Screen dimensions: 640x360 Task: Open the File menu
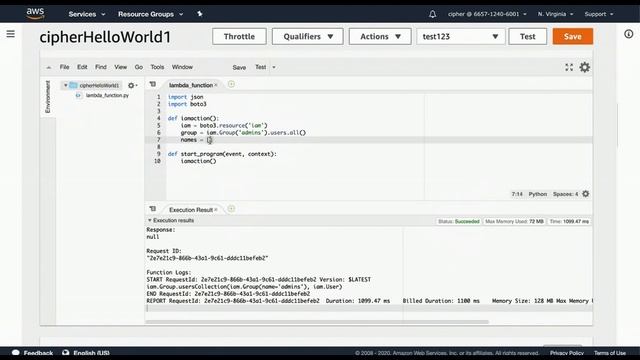(x=64, y=67)
